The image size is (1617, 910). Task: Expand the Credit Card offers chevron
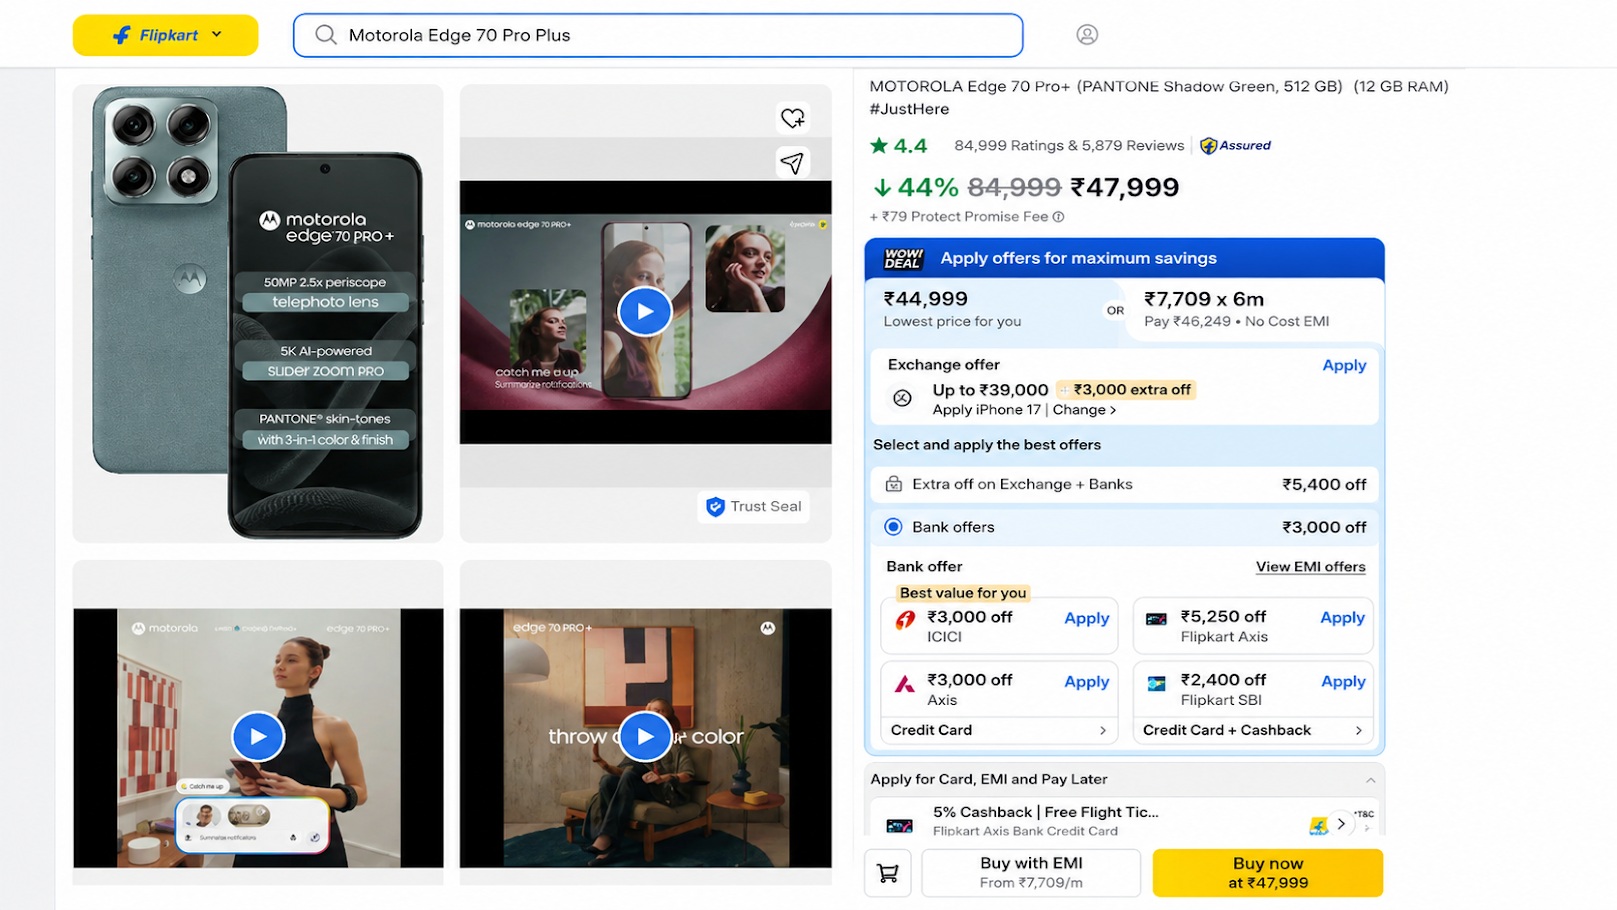[x=1103, y=731]
